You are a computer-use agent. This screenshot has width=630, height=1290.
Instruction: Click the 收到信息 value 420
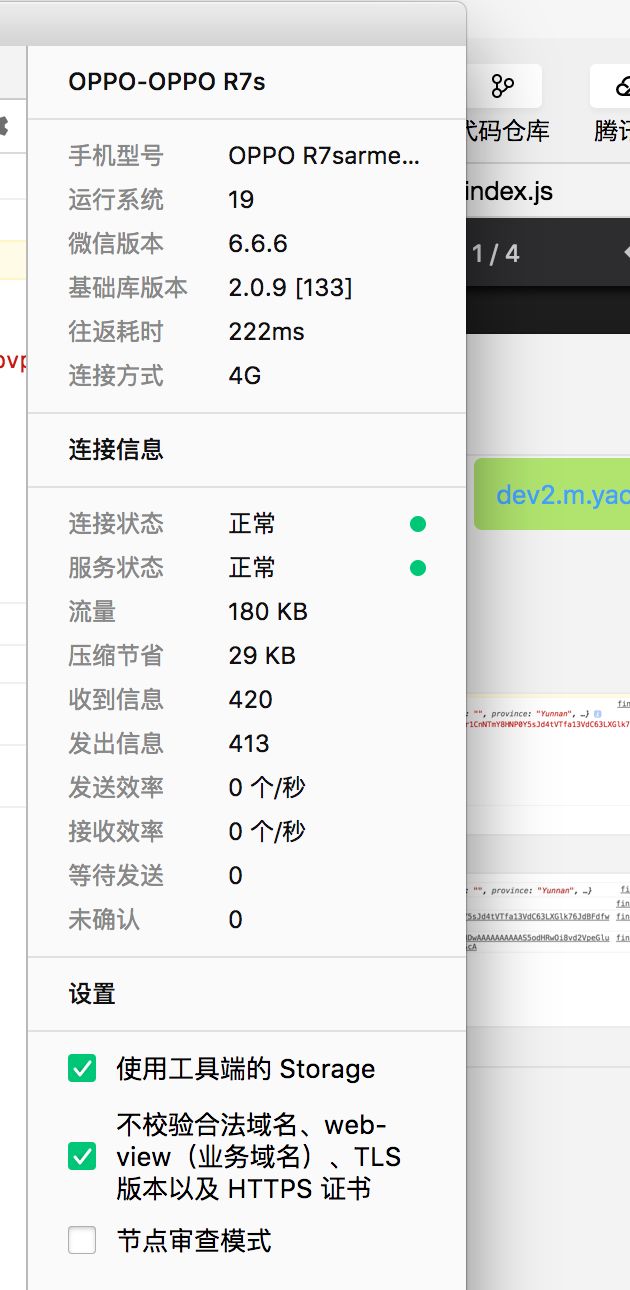coord(250,700)
